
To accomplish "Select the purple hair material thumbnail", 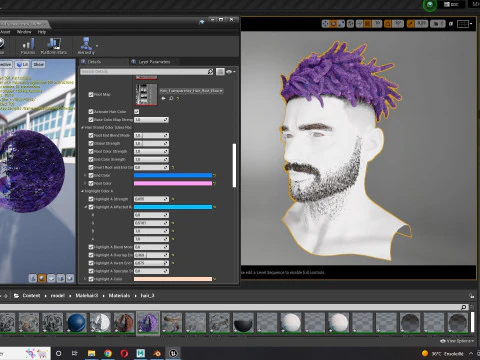I will pos(148,323).
